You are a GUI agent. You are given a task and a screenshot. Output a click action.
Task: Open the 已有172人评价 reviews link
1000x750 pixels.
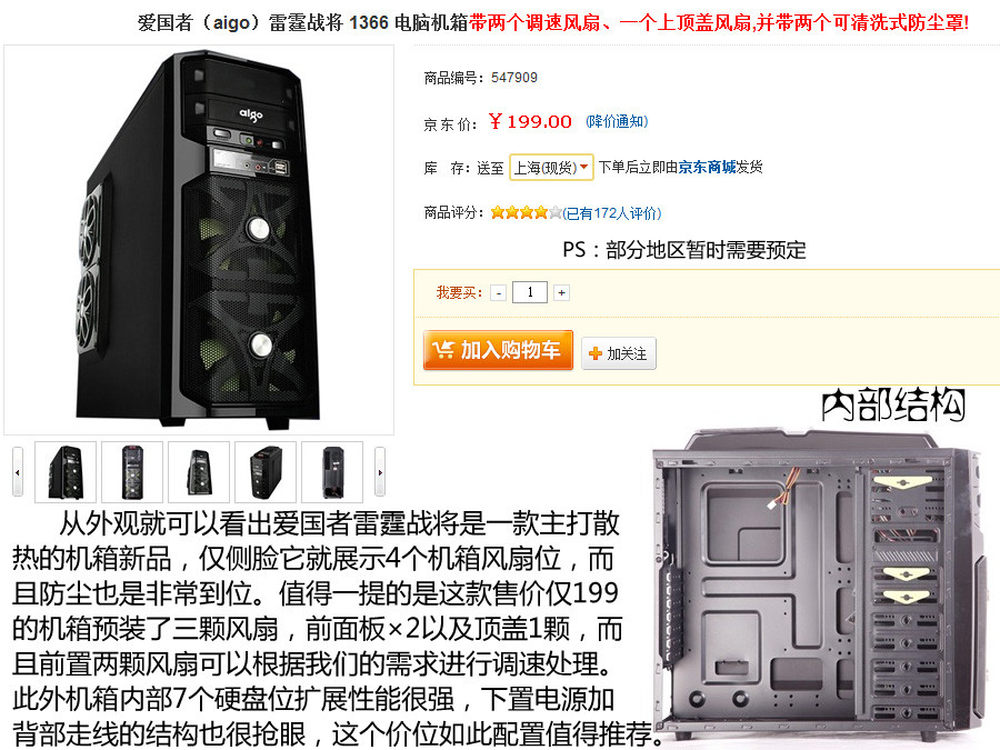[x=612, y=213]
